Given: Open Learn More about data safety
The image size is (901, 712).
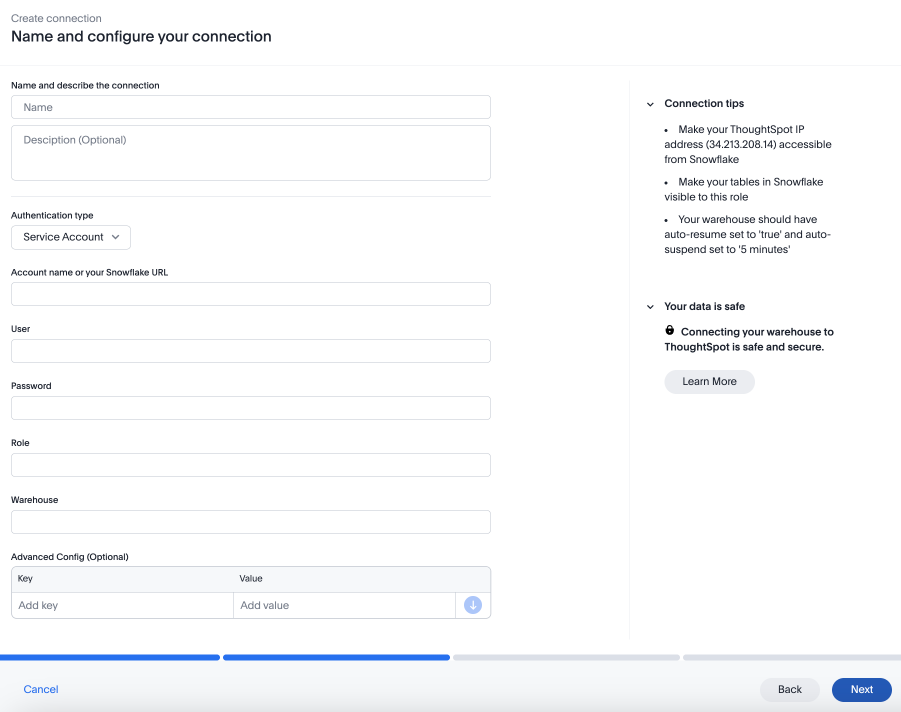Looking at the screenshot, I should tap(709, 381).
